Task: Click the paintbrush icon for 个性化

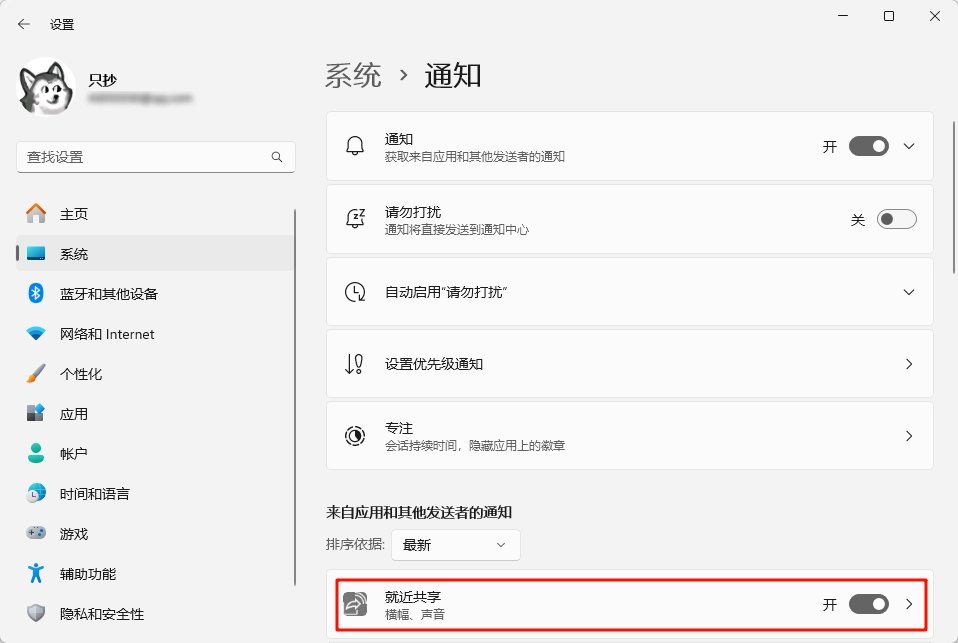Action: pyautogui.click(x=36, y=374)
